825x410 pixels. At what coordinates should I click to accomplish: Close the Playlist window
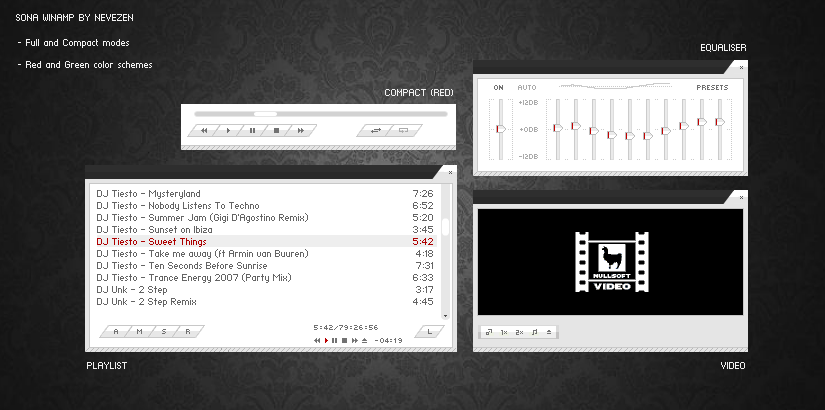coord(450,172)
